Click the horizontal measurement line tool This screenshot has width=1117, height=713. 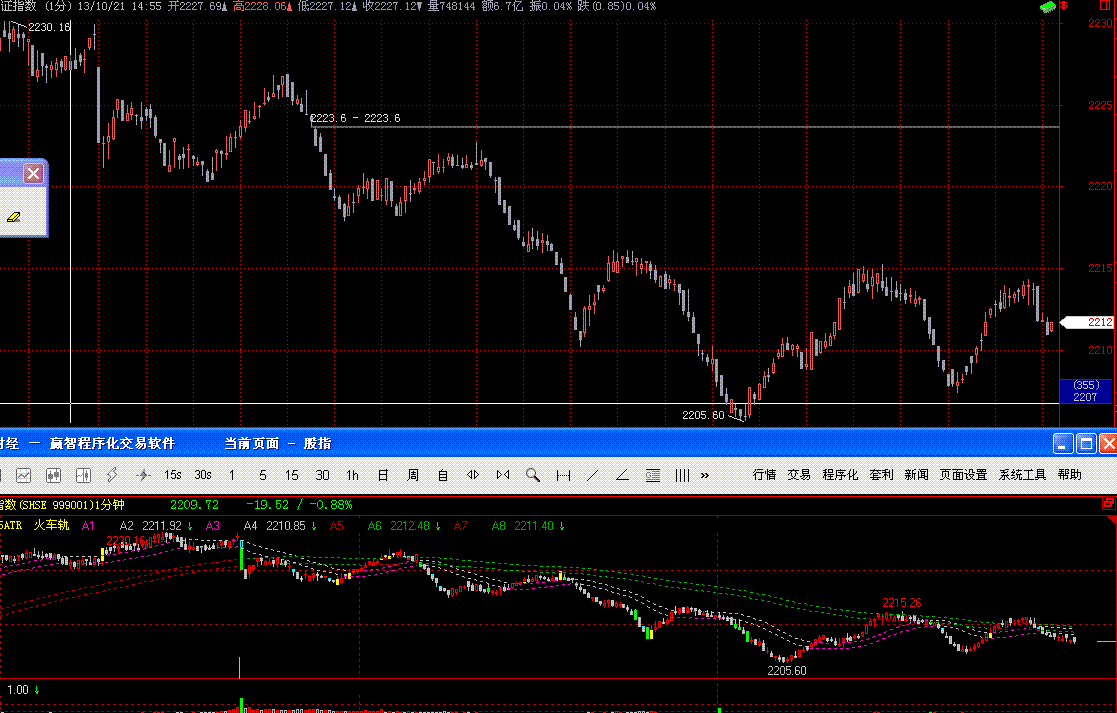point(563,475)
